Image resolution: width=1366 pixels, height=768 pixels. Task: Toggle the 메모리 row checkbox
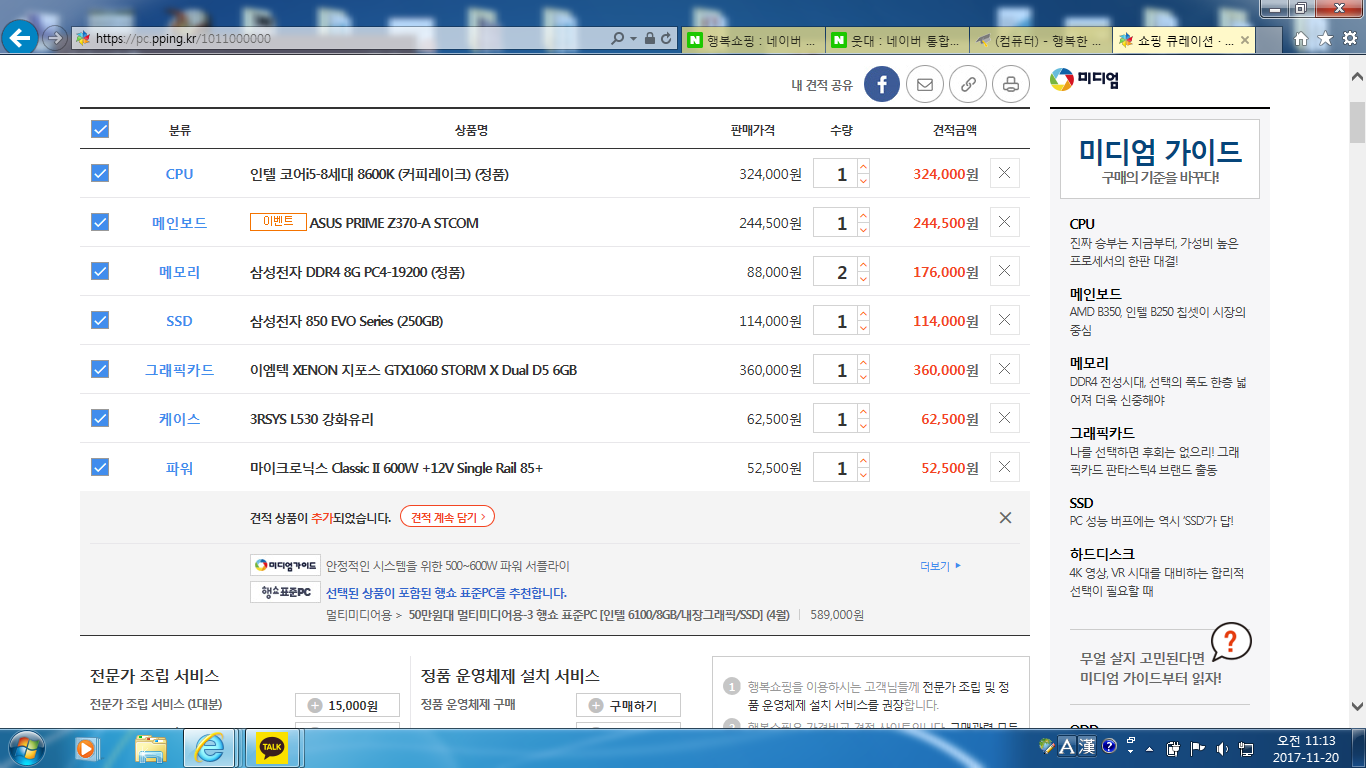coord(100,271)
